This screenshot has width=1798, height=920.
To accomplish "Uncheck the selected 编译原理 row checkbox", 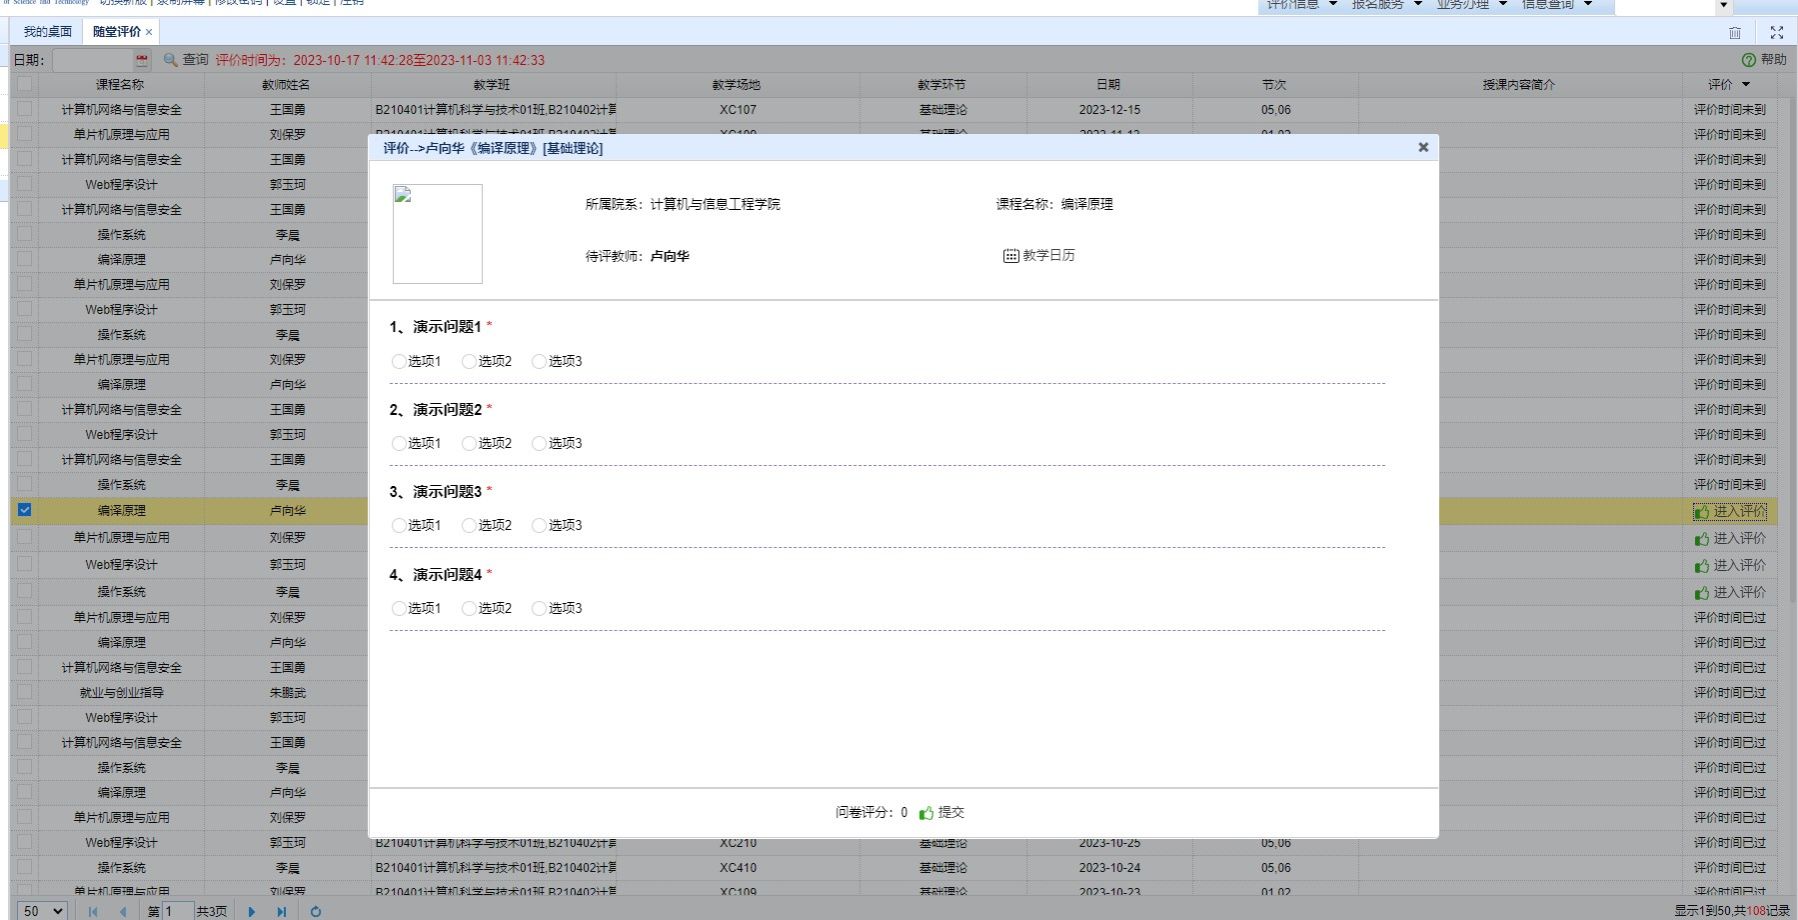I will pyautogui.click(x=25, y=510).
